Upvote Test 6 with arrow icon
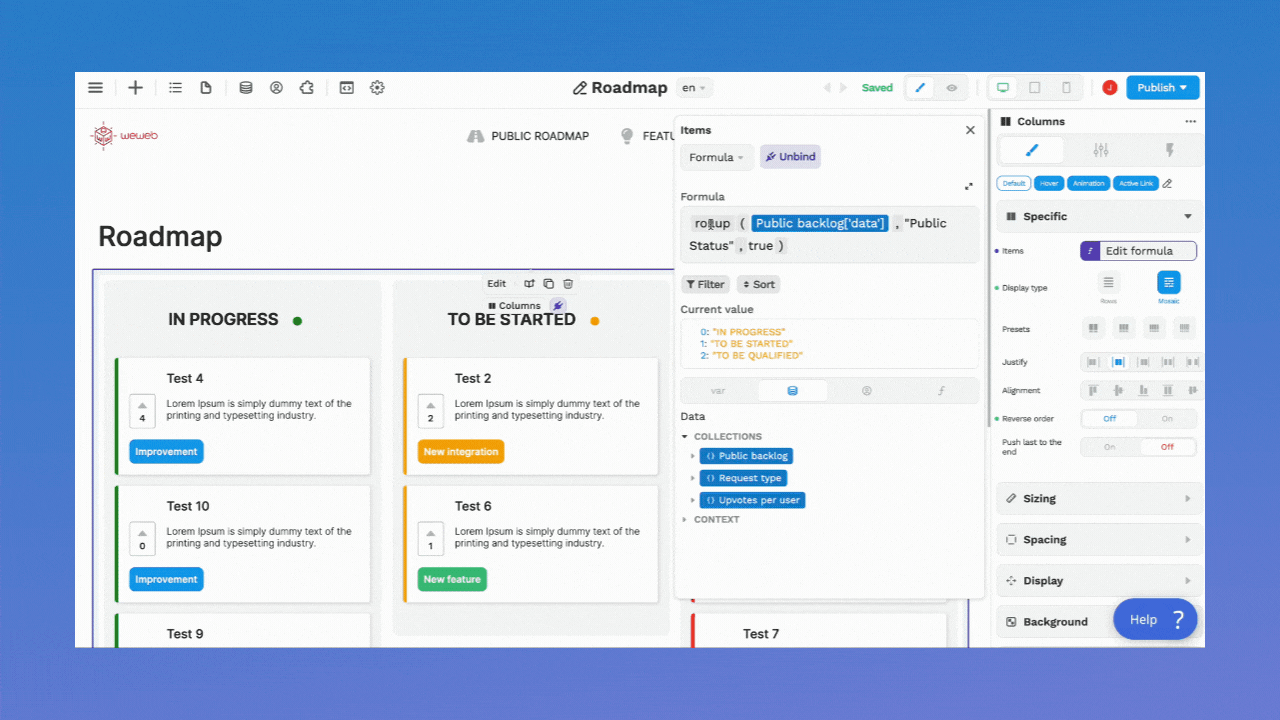This screenshot has width=1280, height=720. pos(431,534)
